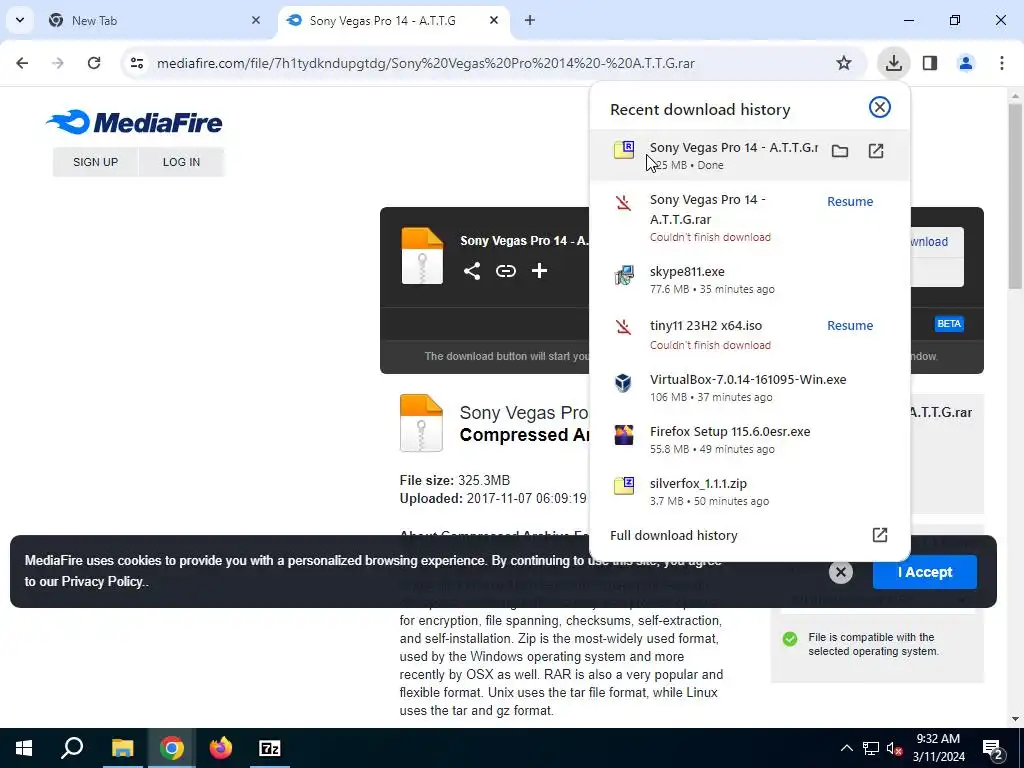Click the MediaFire logo
Viewport: 1024px width, 768px height.
point(135,122)
